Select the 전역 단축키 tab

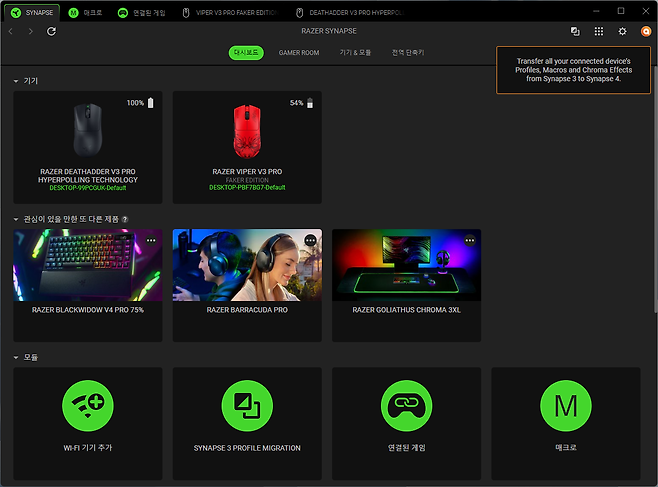408,52
